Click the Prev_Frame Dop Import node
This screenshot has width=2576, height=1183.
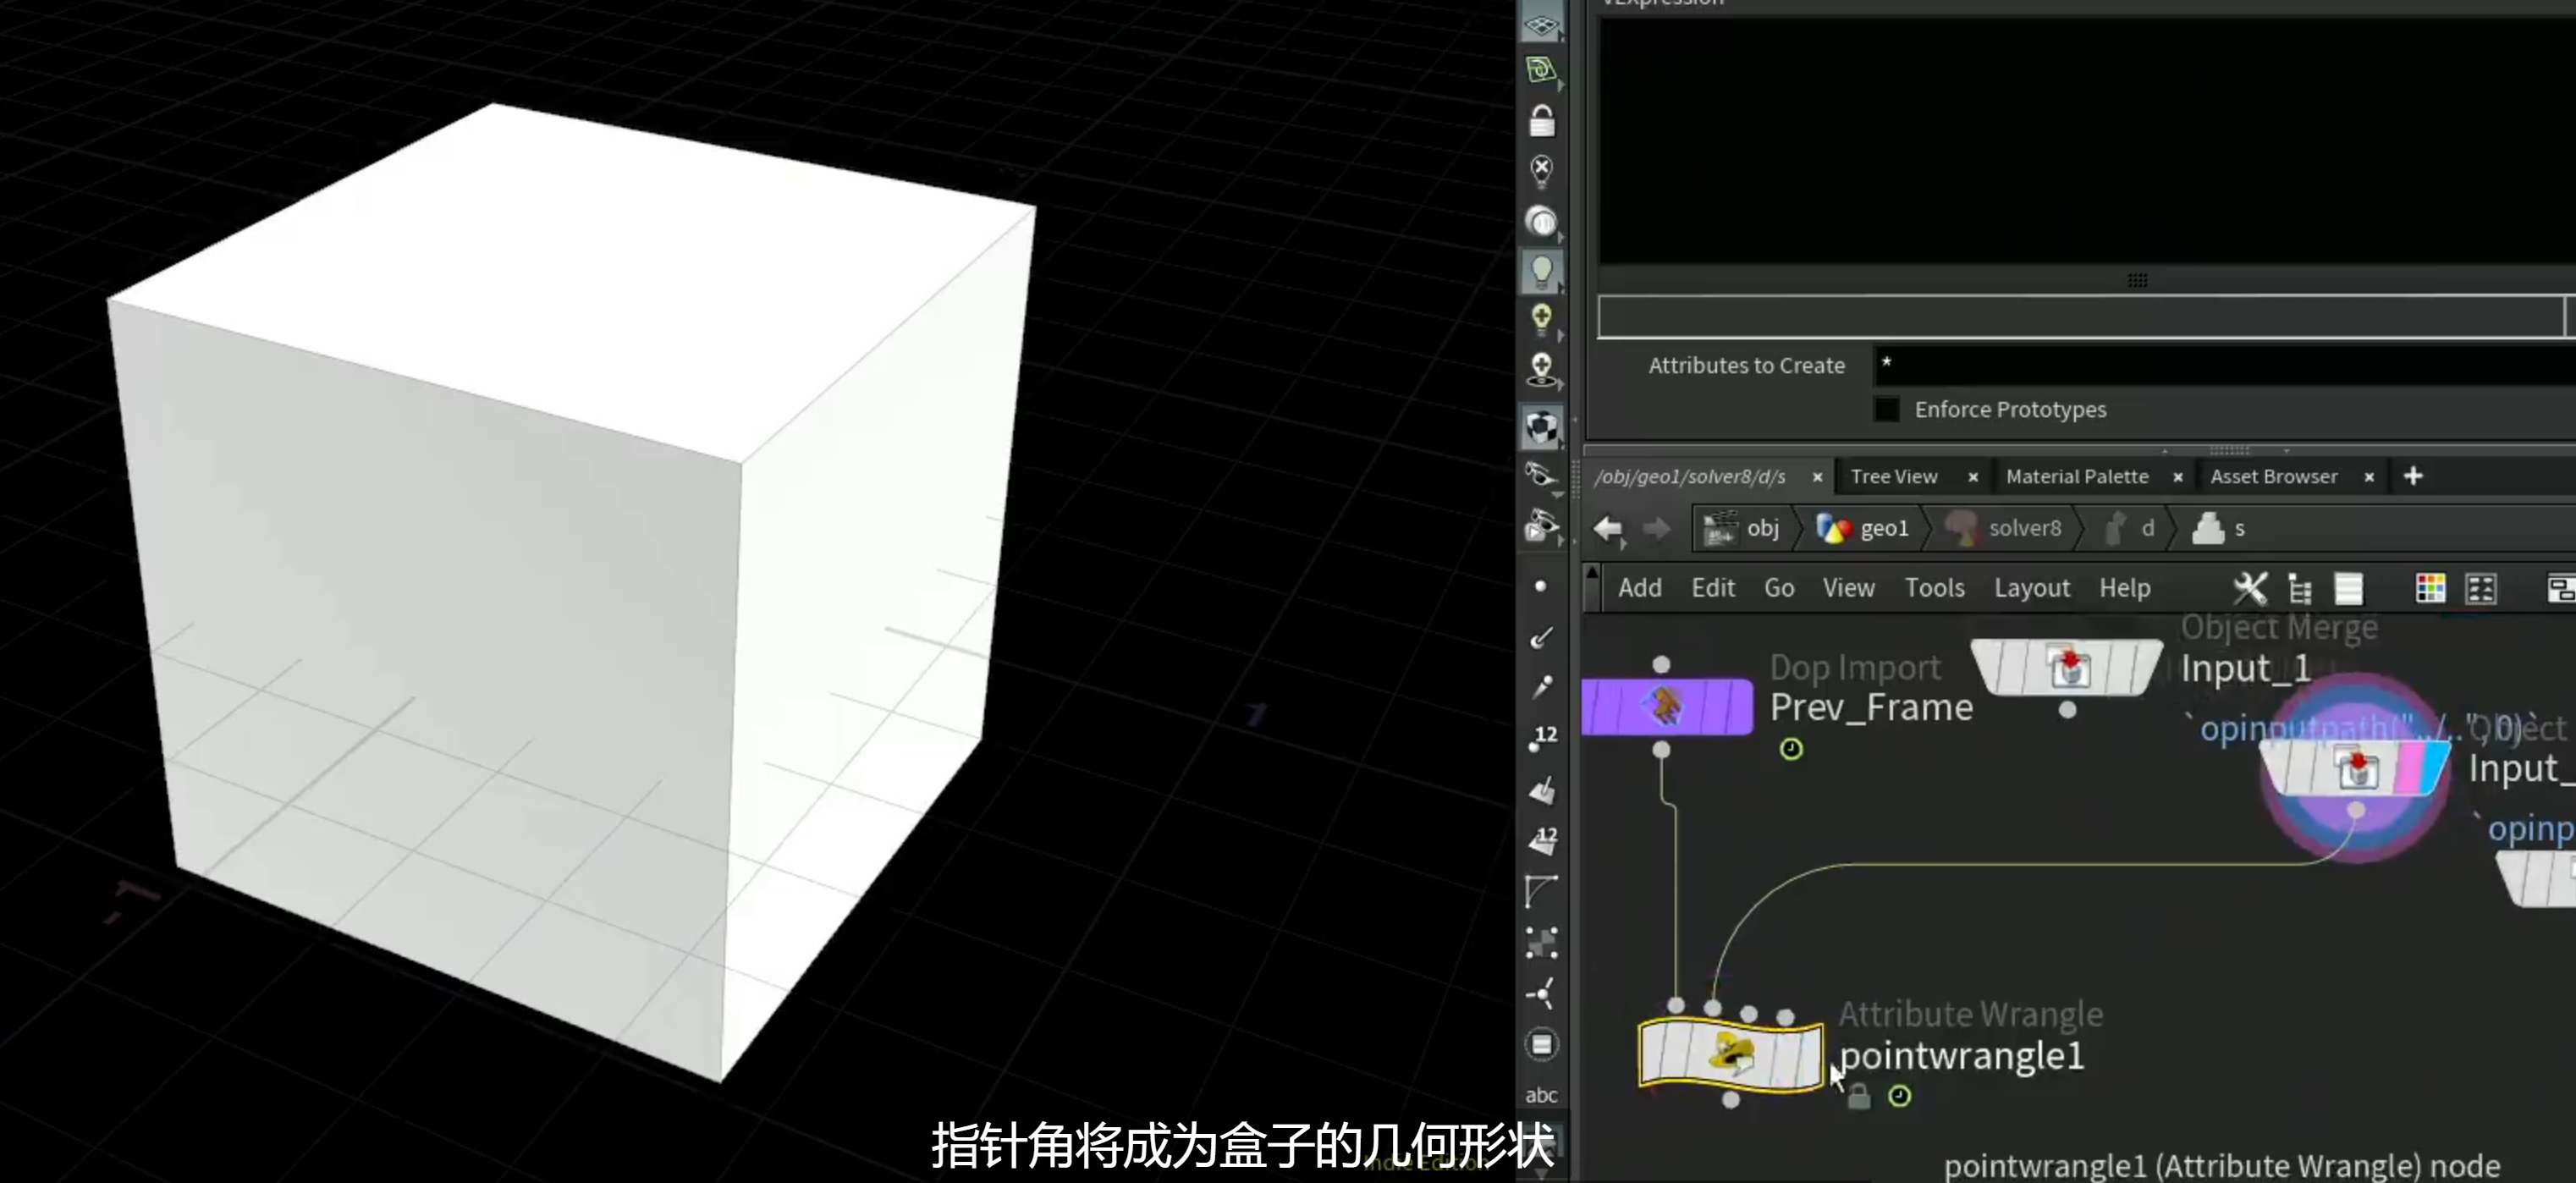click(x=1666, y=707)
